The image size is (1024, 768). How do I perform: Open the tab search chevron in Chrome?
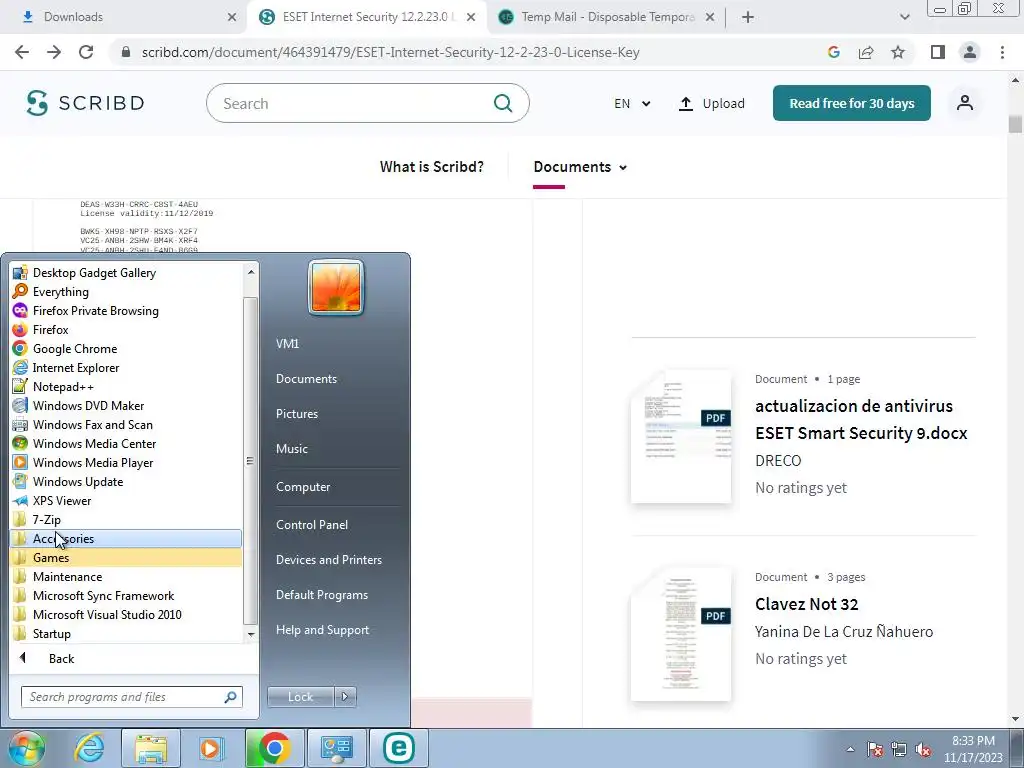coord(904,17)
